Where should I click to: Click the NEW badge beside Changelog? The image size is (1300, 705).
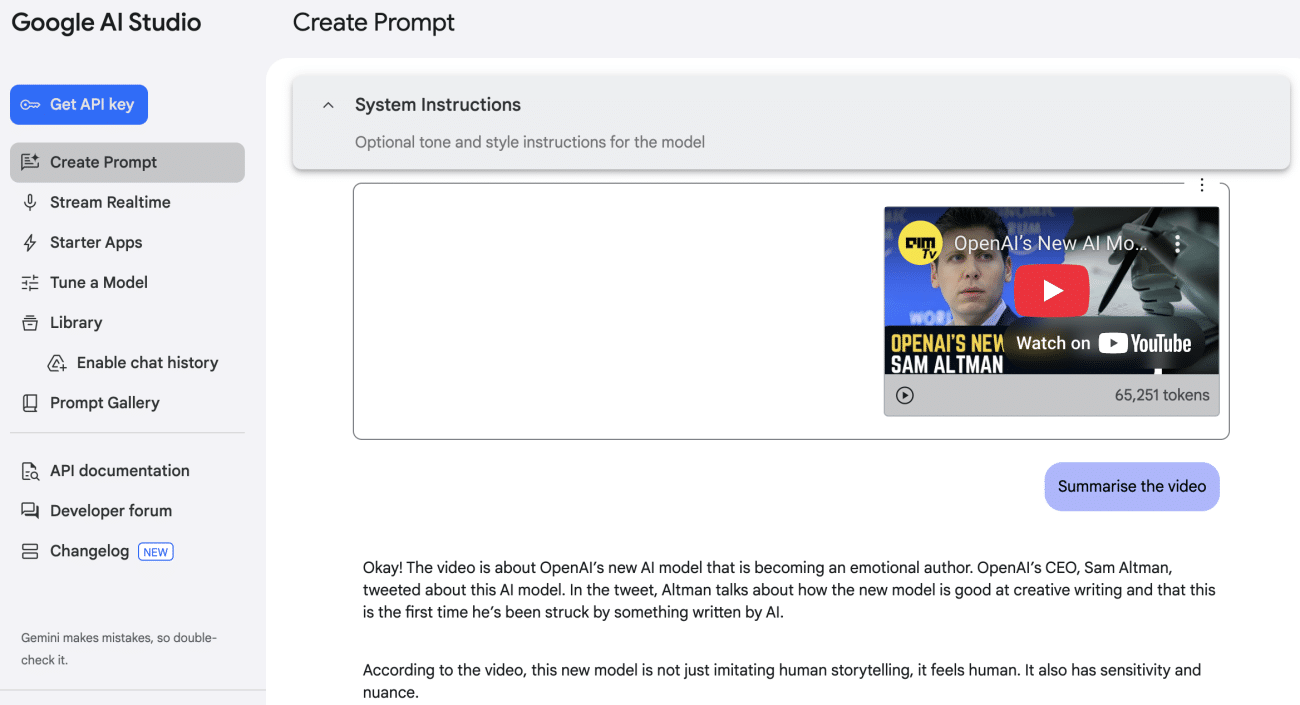[155, 551]
